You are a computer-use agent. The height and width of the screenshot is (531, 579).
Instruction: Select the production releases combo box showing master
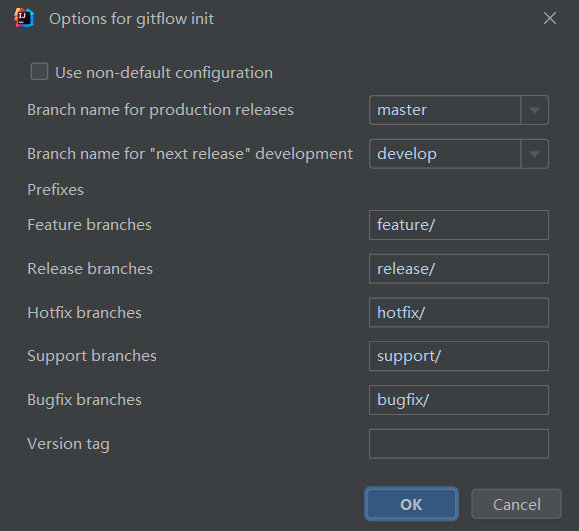point(459,110)
